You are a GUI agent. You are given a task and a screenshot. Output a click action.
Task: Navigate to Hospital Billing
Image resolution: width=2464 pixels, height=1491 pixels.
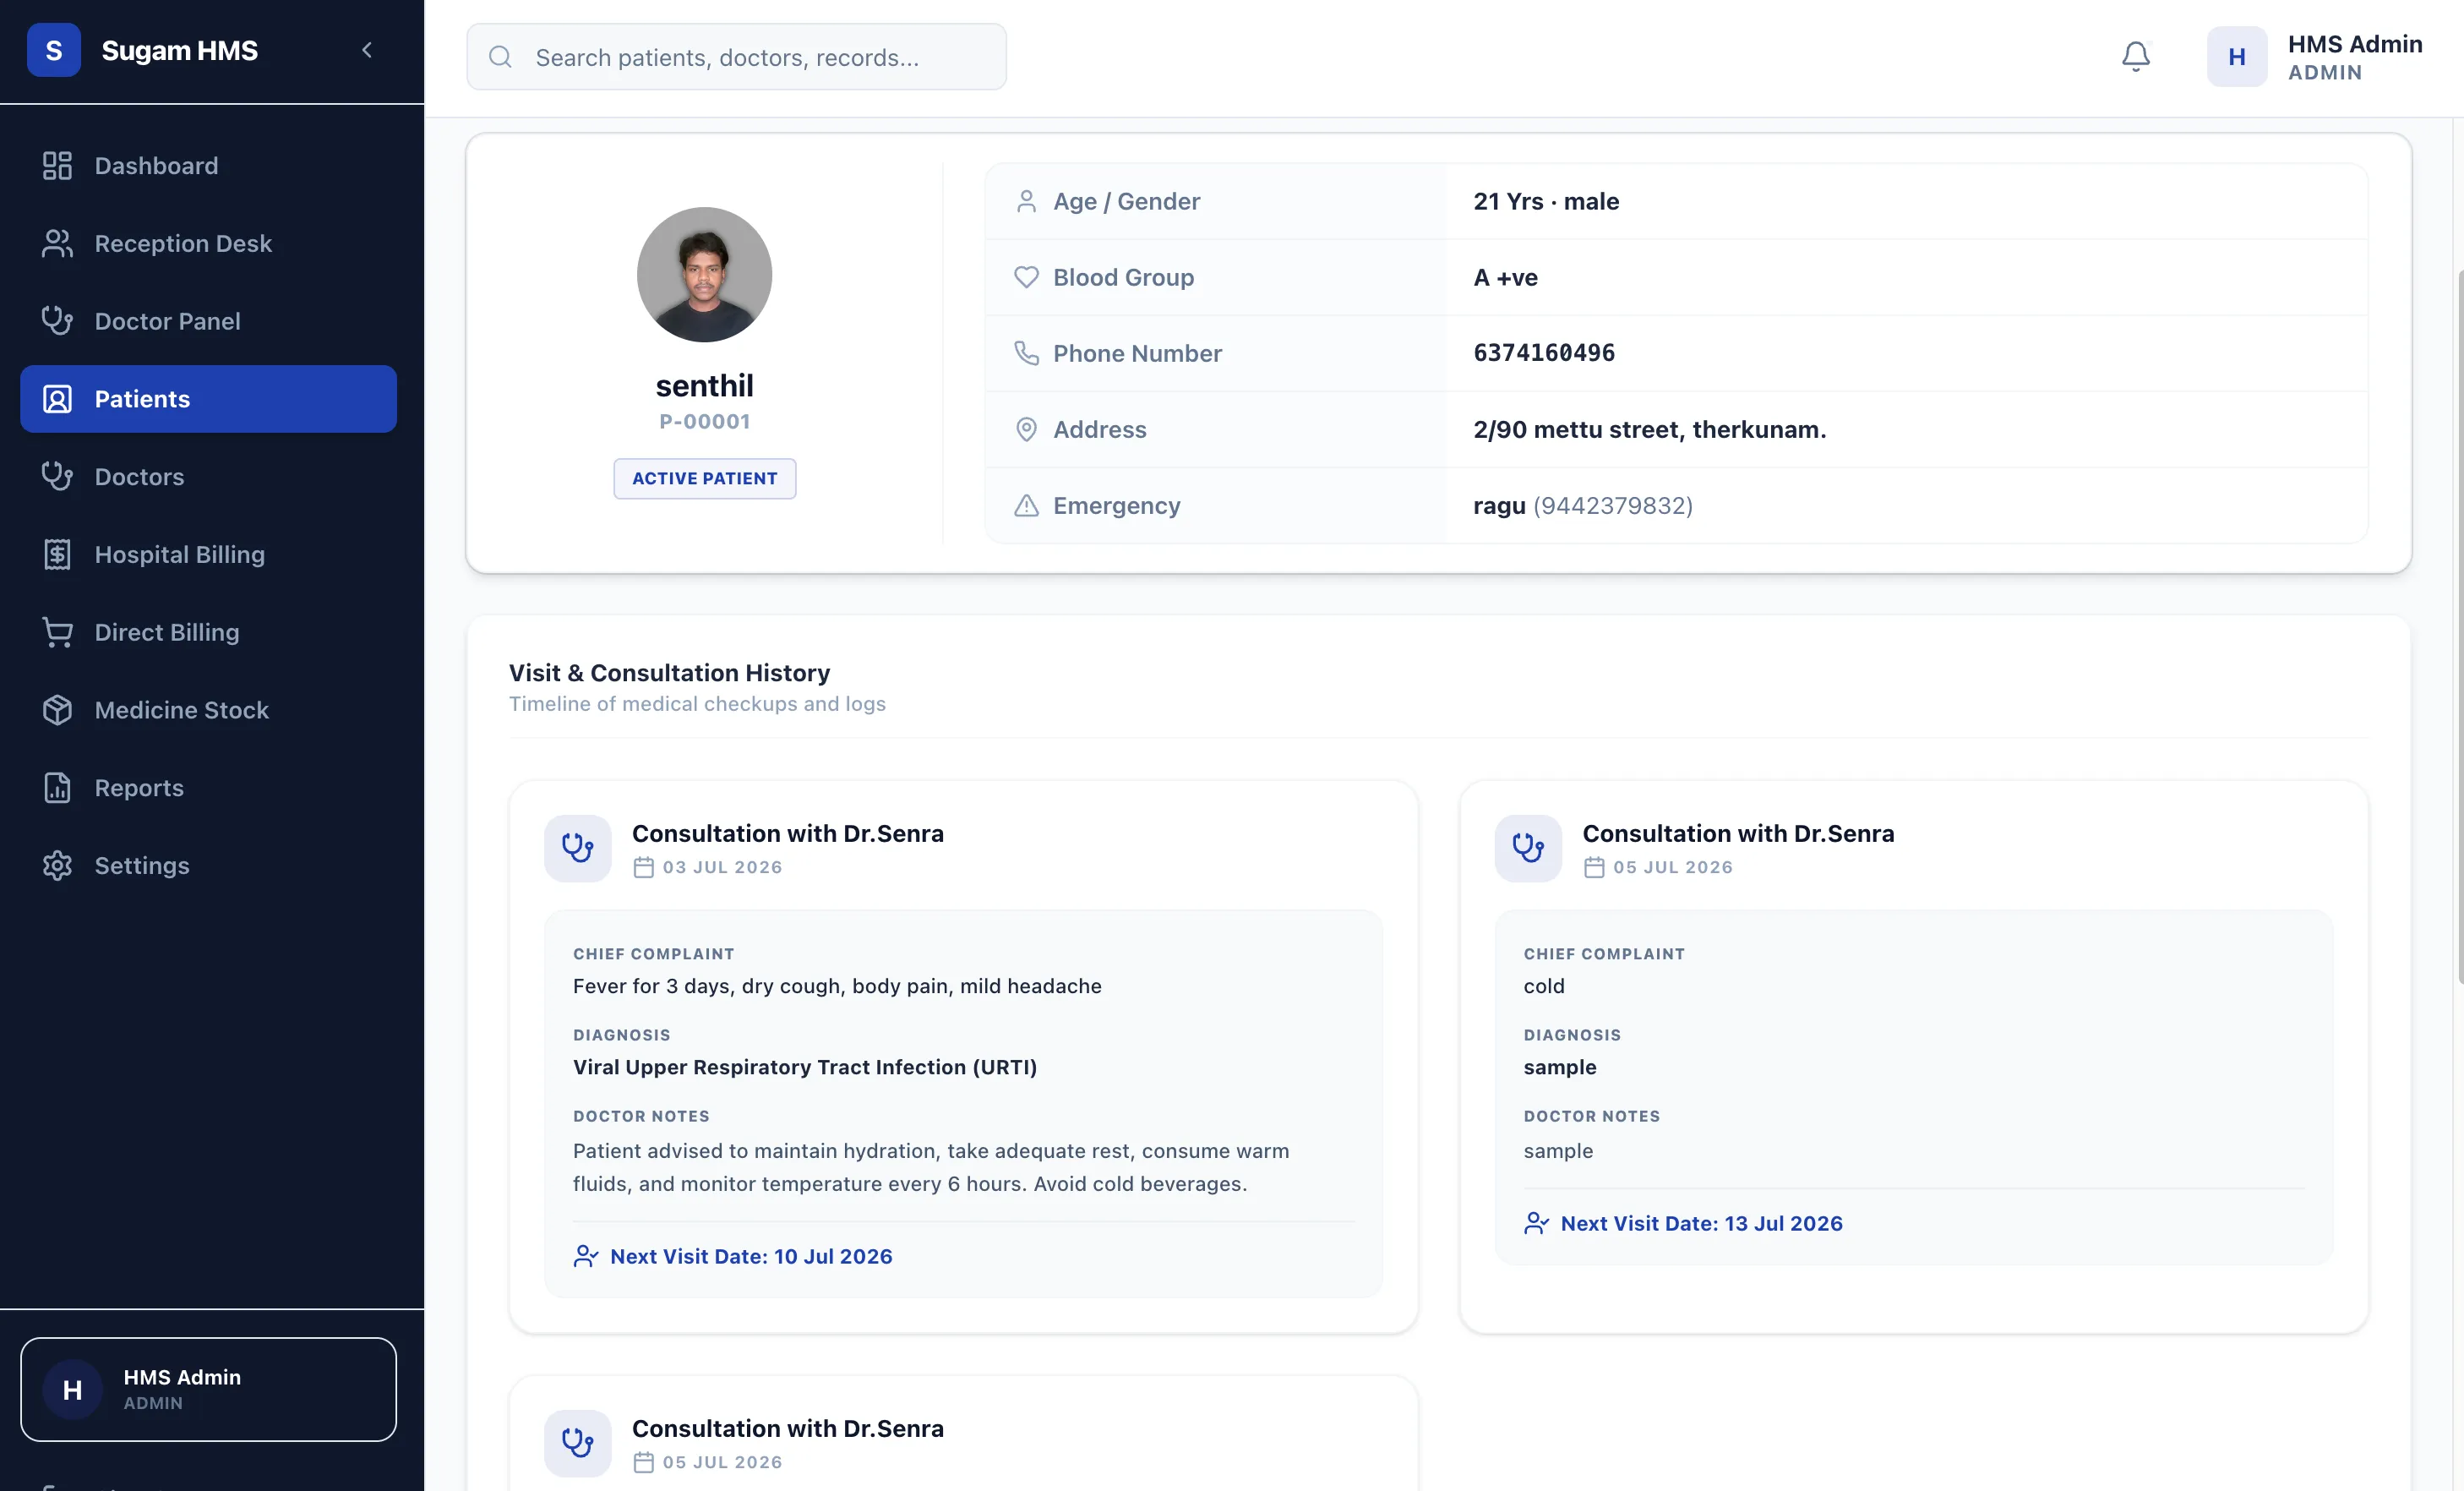208,554
